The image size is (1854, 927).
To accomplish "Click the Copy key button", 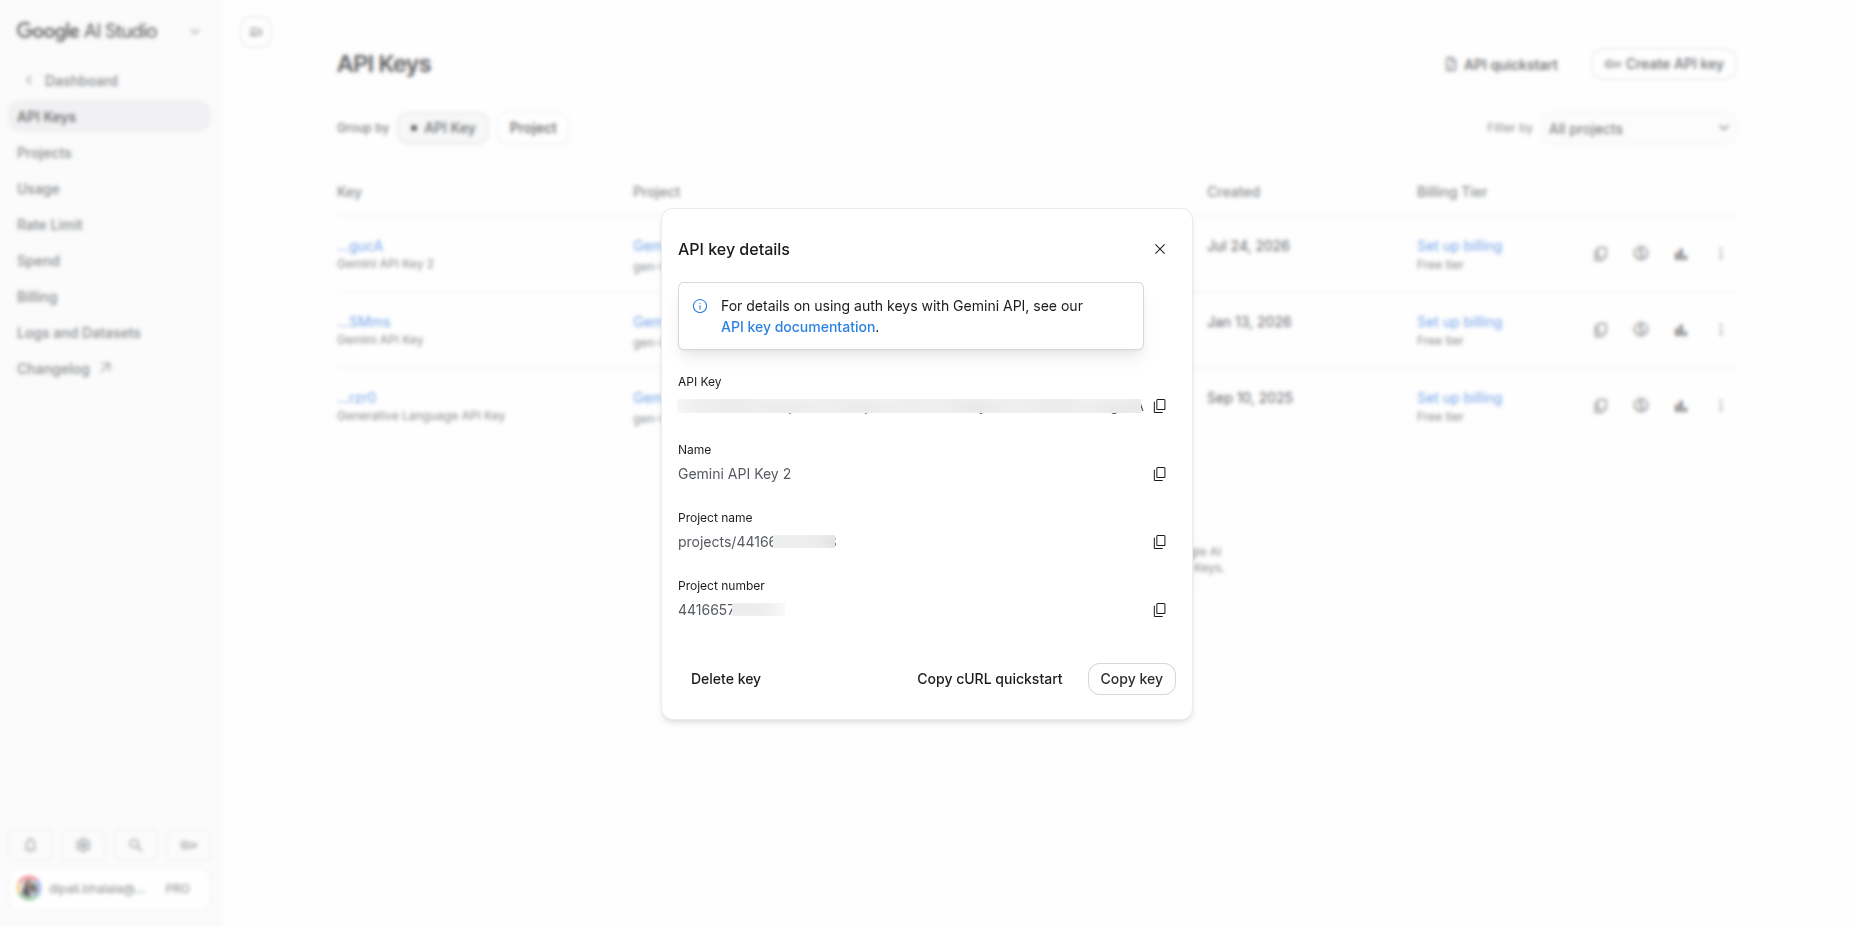I will click(1131, 679).
